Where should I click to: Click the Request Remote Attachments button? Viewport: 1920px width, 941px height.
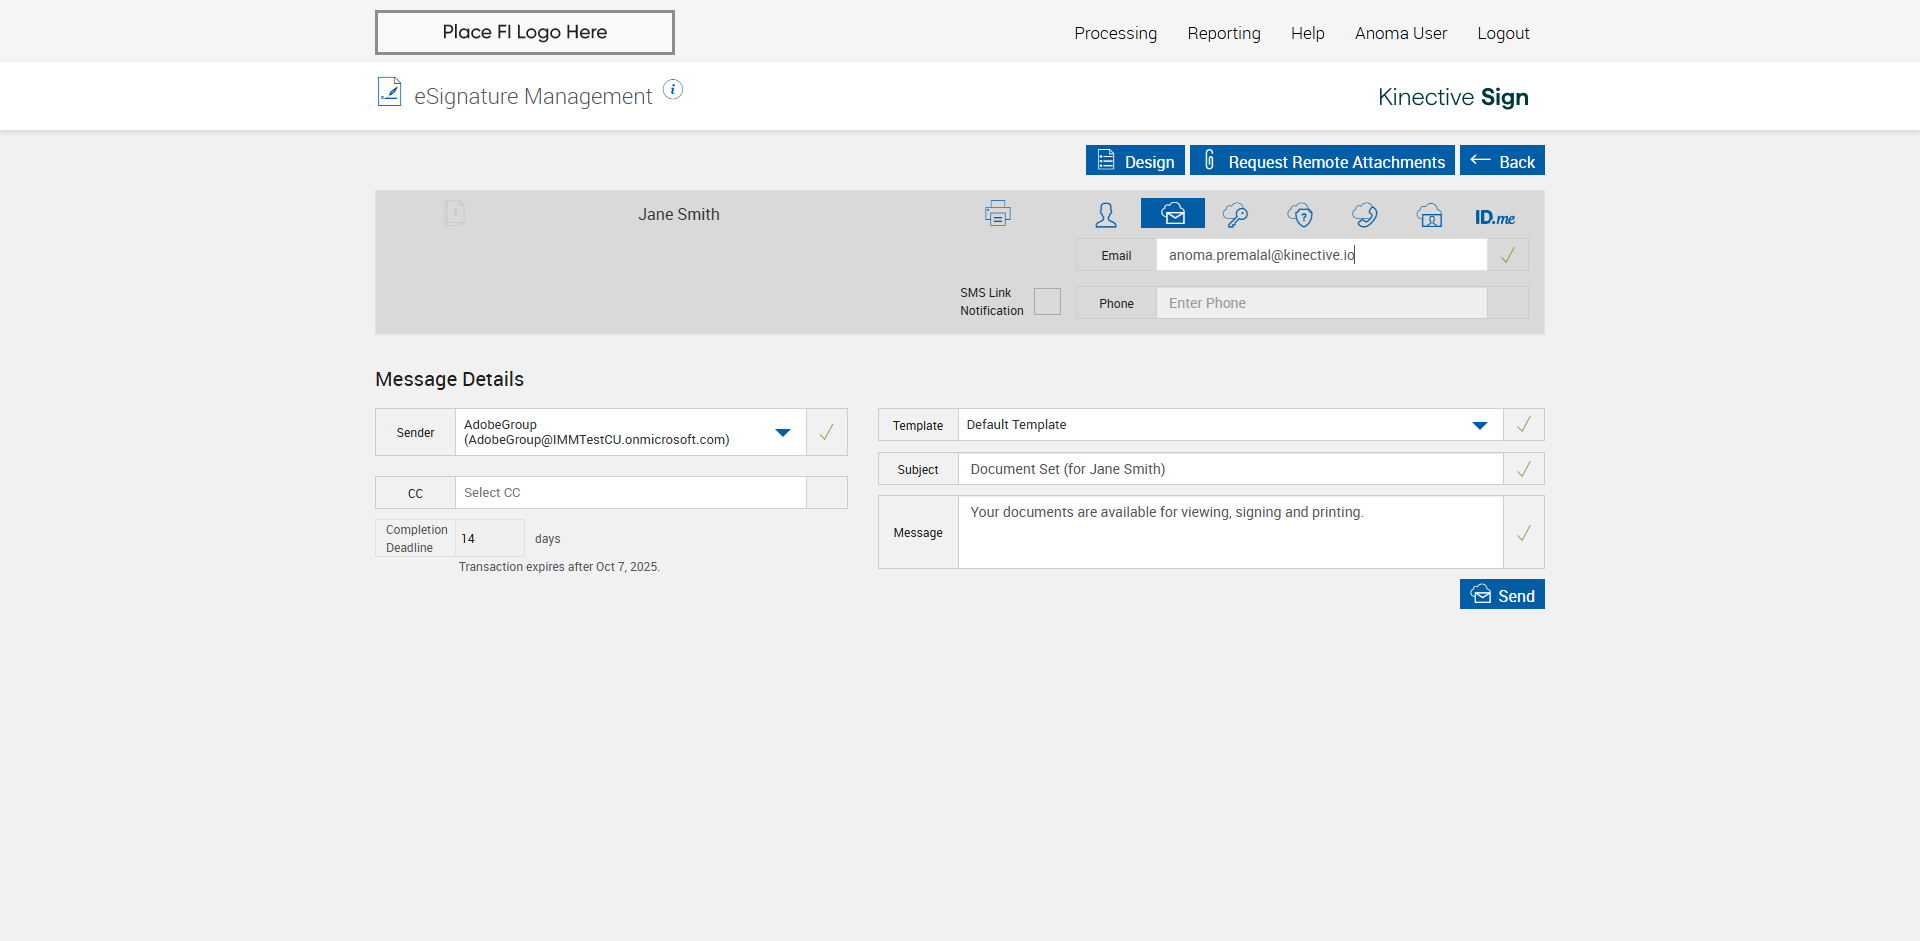point(1322,161)
